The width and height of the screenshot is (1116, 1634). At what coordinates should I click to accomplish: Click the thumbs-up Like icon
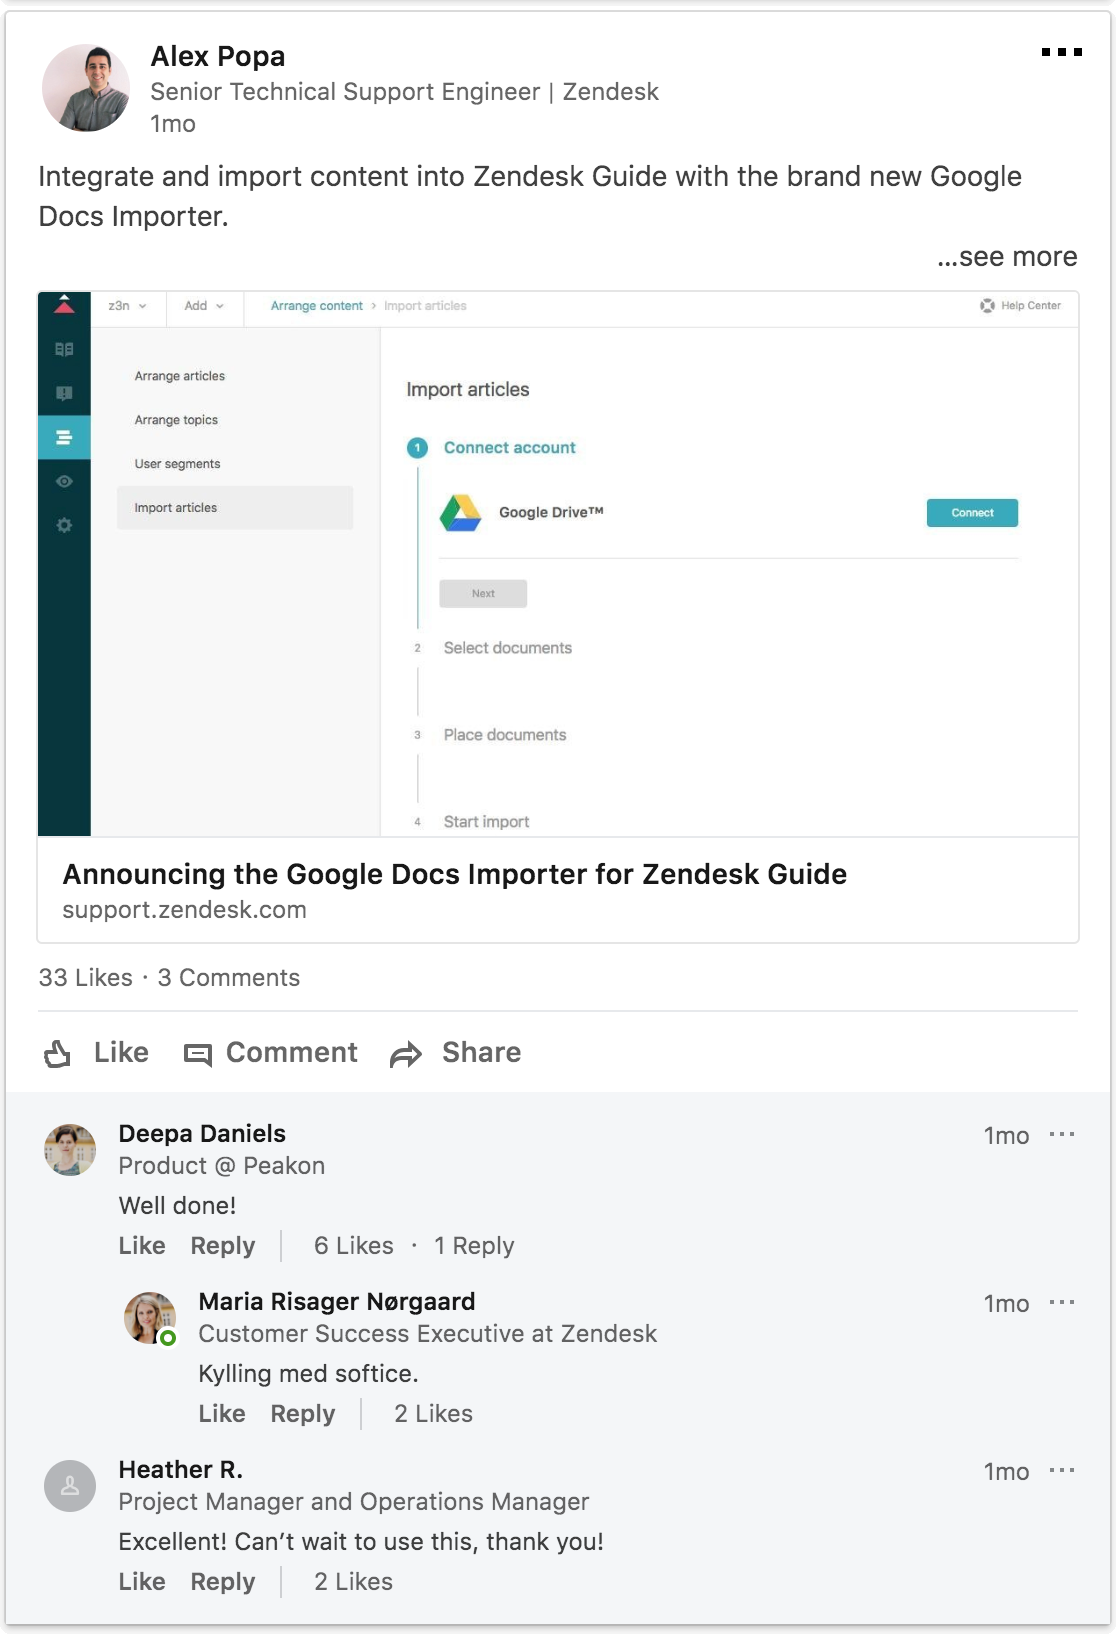[57, 1053]
